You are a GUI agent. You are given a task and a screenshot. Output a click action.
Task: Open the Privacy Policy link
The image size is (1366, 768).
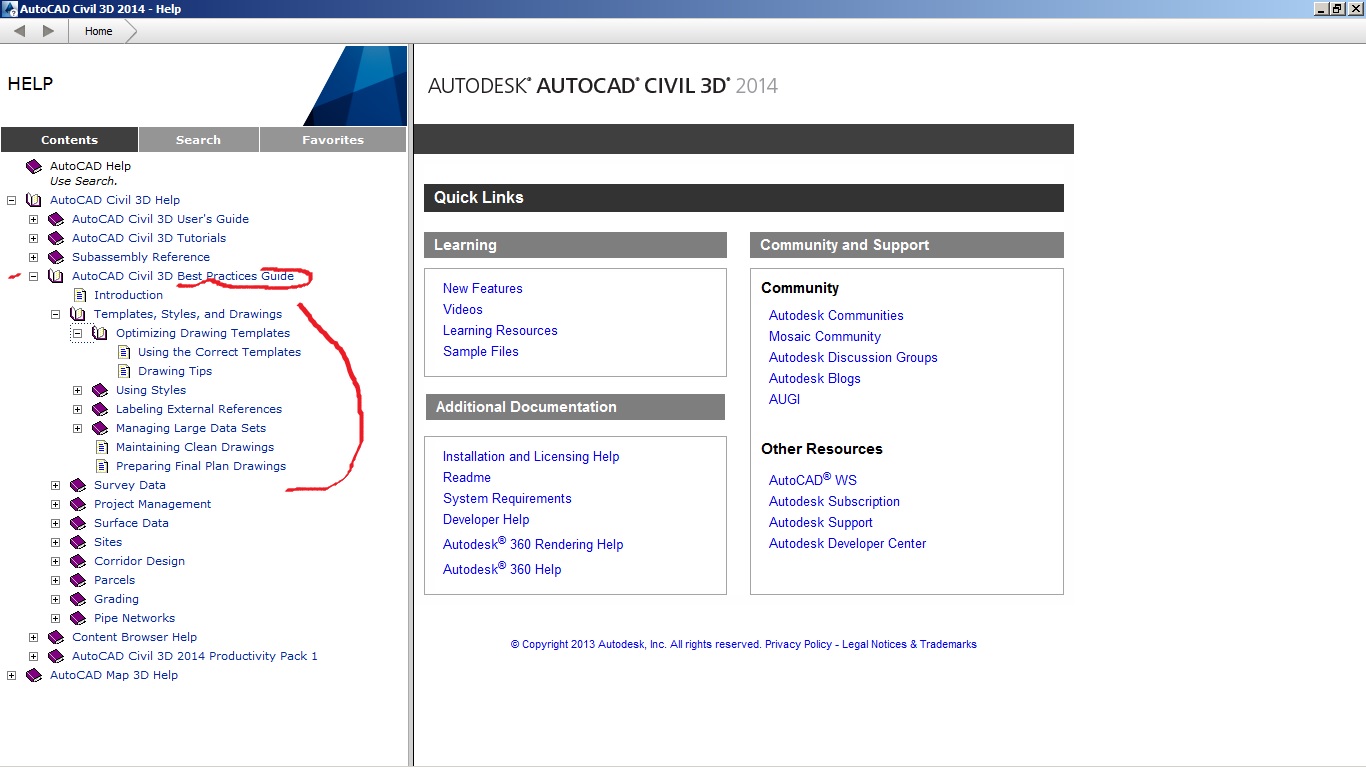798,644
